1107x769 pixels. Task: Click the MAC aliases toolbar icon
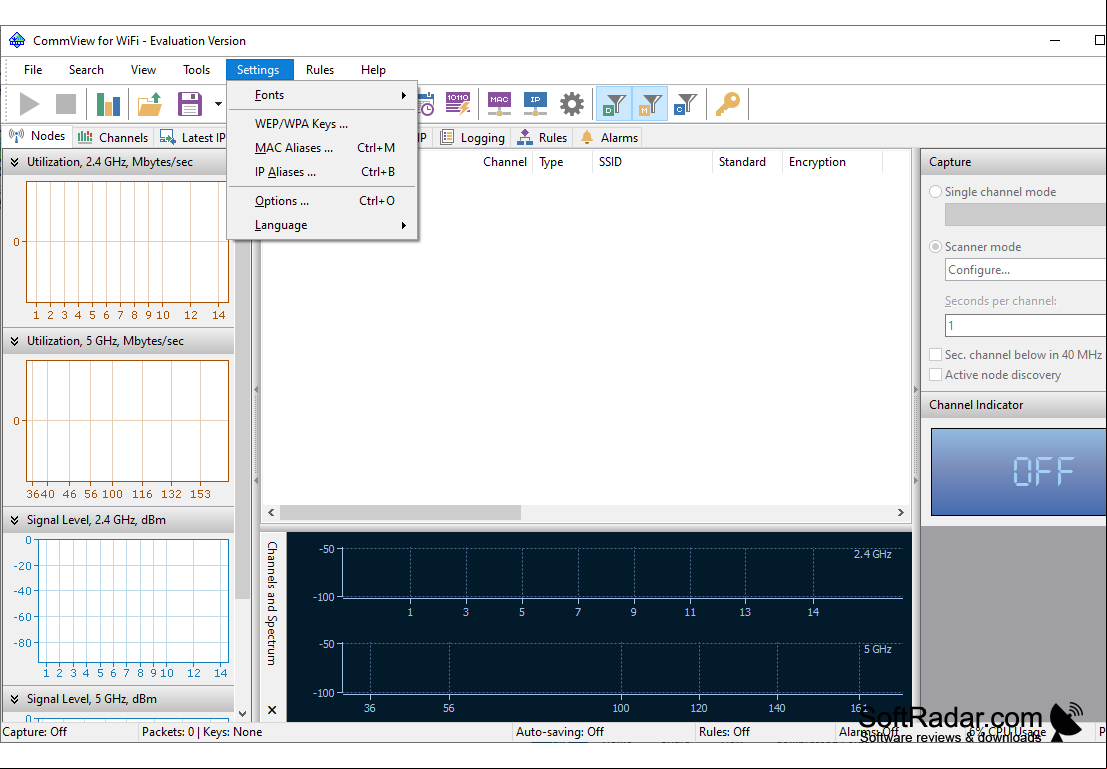pyautogui.click(x=499, y=105)
